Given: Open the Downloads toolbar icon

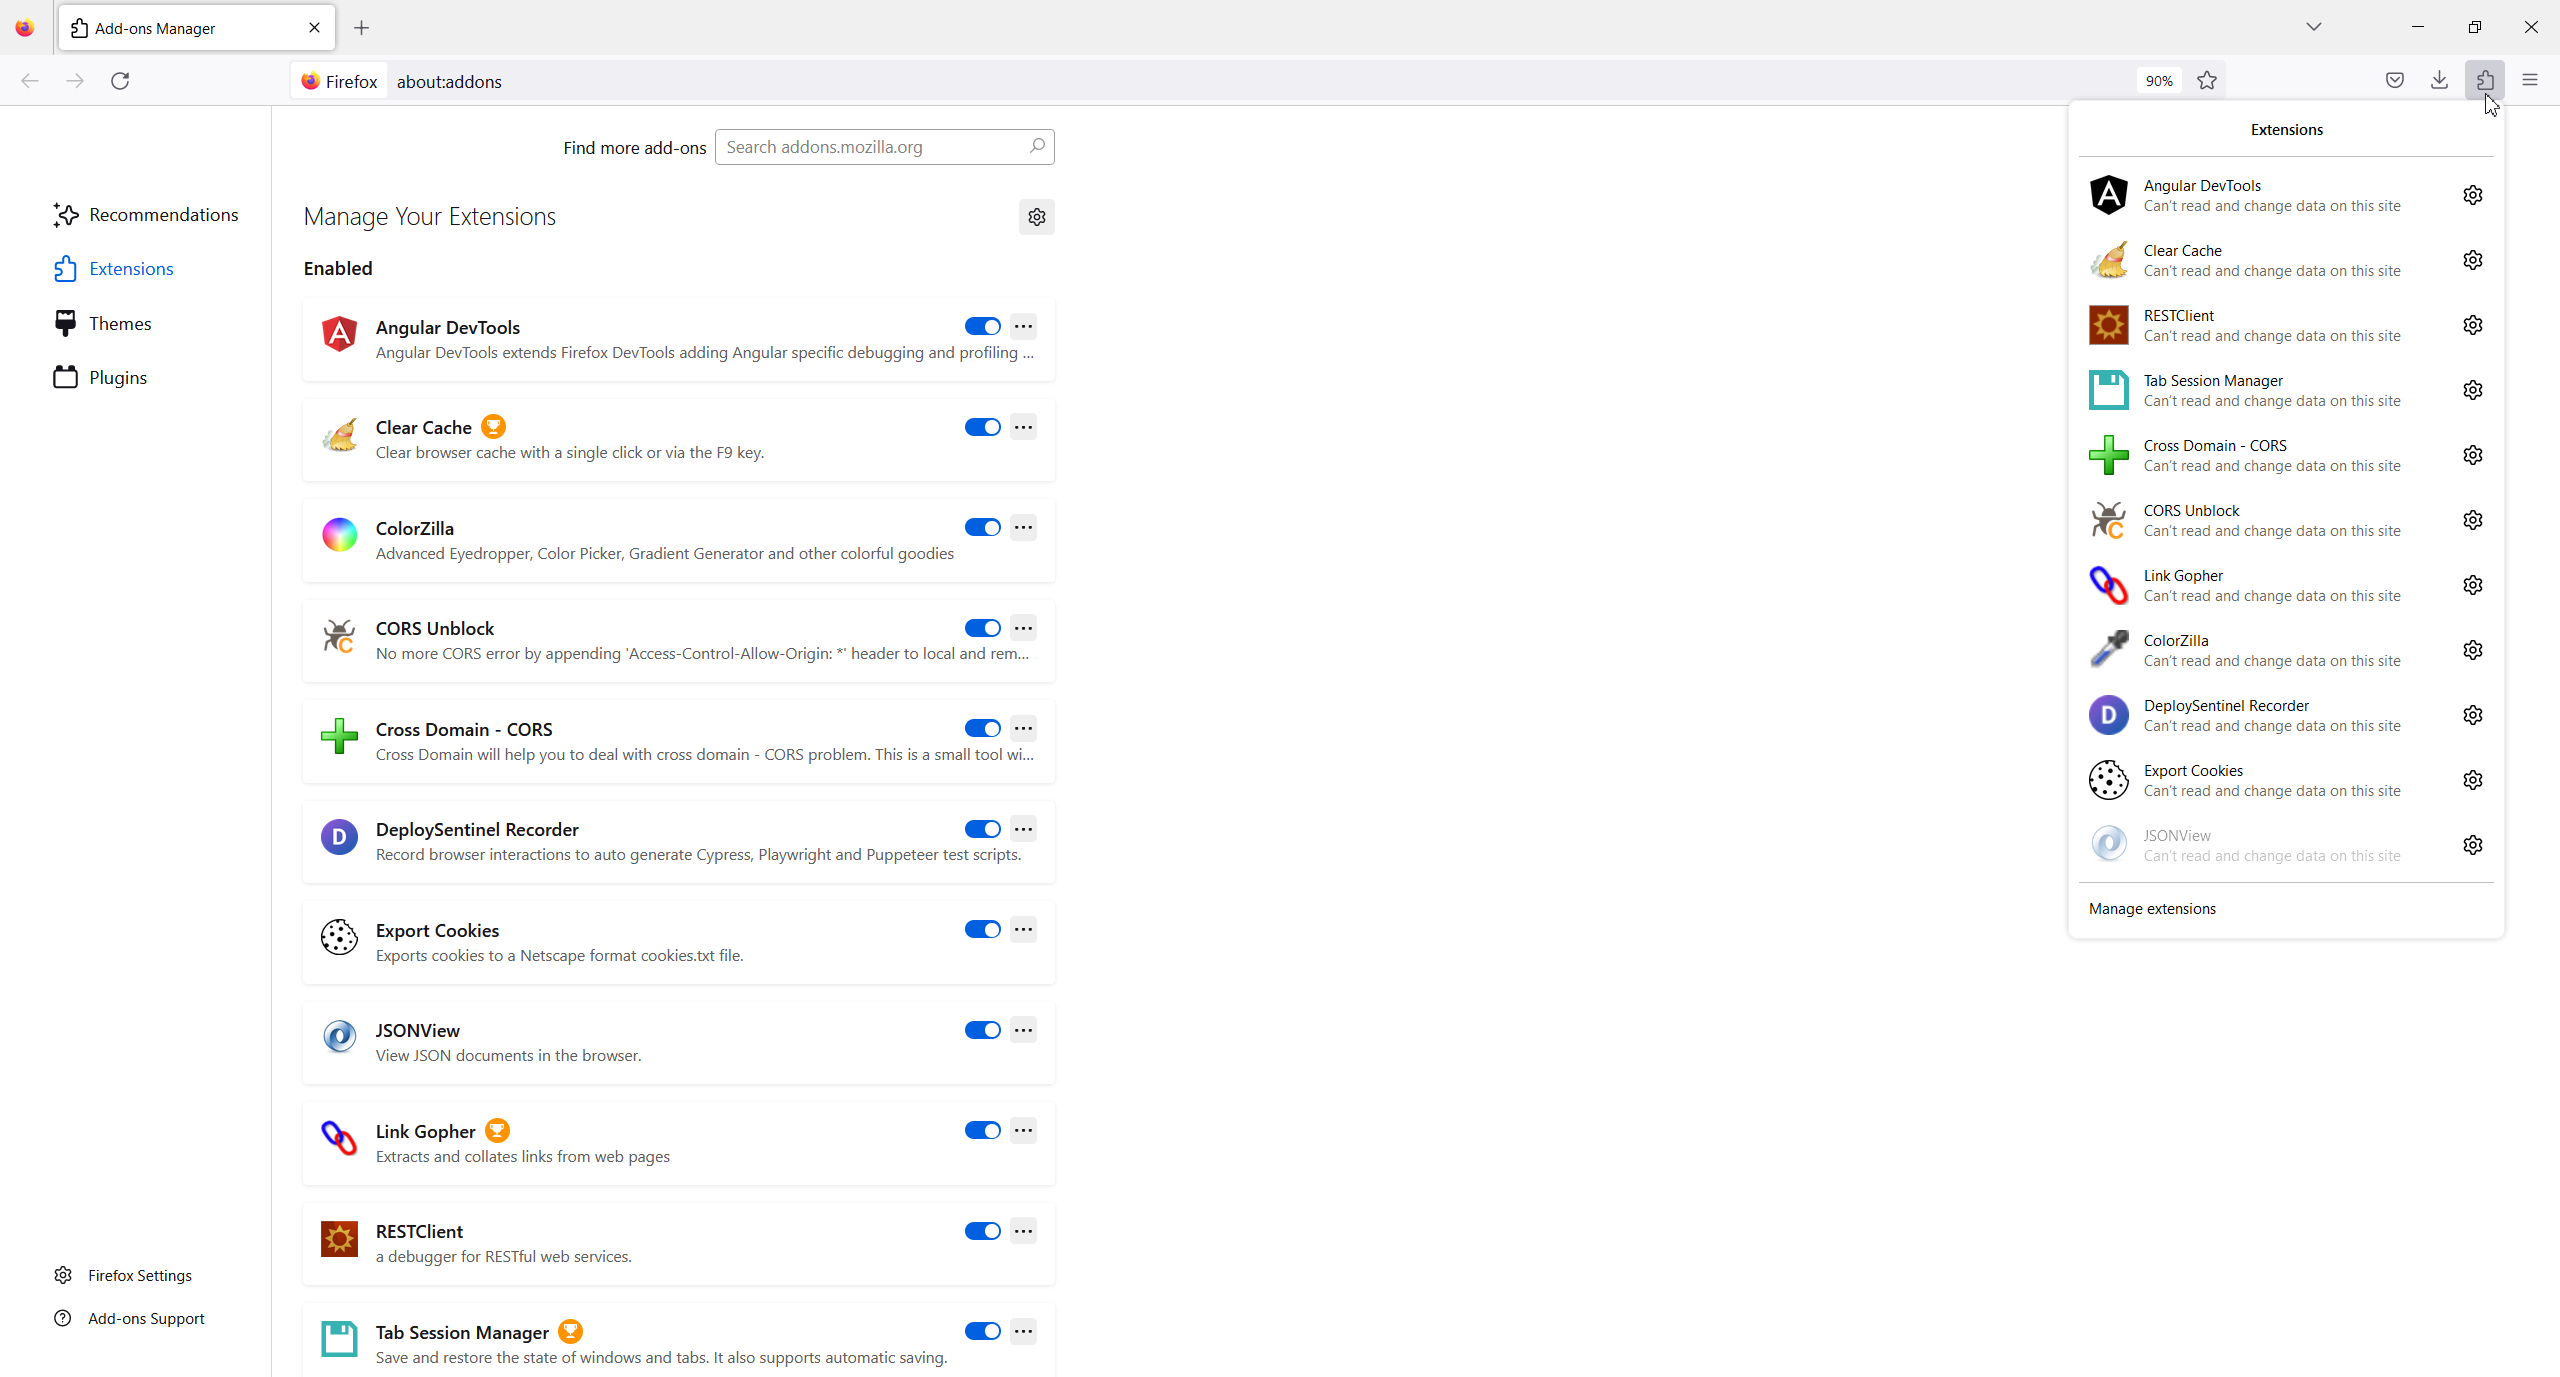Looking at the screenshot, I should [x=2439, y=80].
